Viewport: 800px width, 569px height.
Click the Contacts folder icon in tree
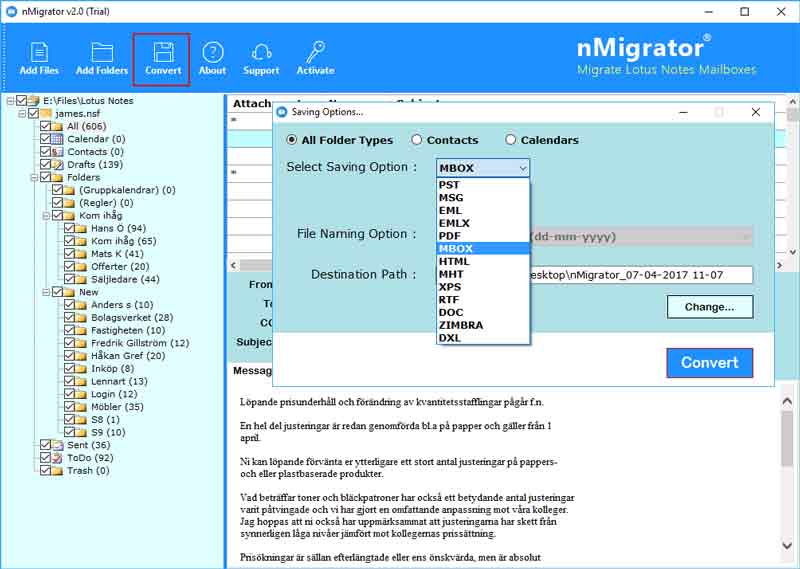click(x=57, y=152)
